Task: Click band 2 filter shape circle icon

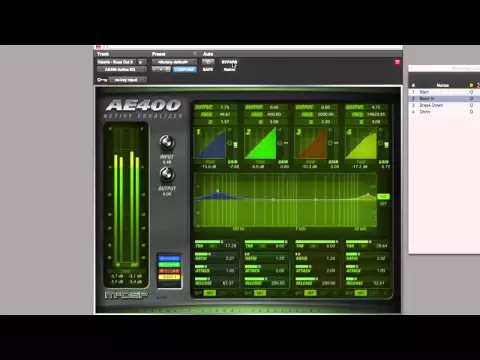Action: click(280, 143)
